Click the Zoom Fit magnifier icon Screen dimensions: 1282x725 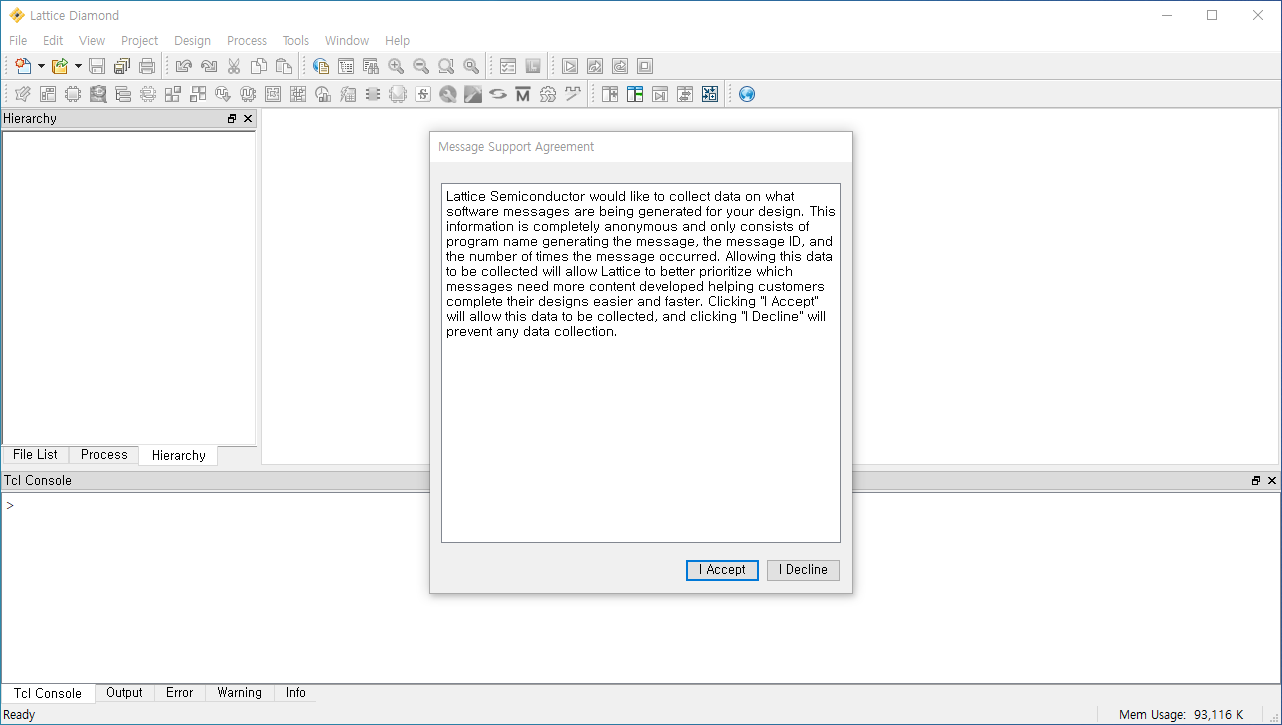[446, 66]
